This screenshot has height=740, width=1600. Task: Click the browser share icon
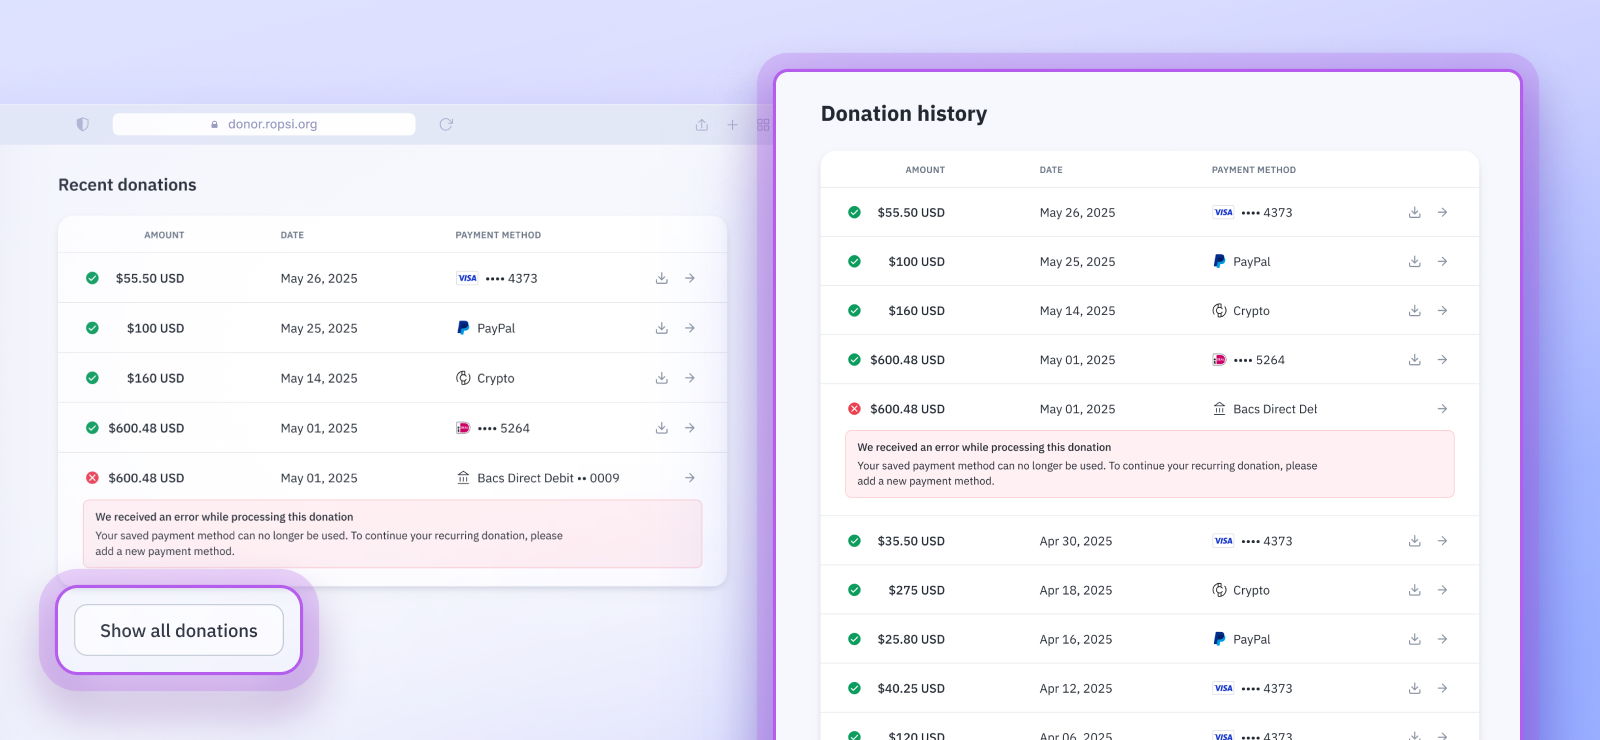(702, 125)
